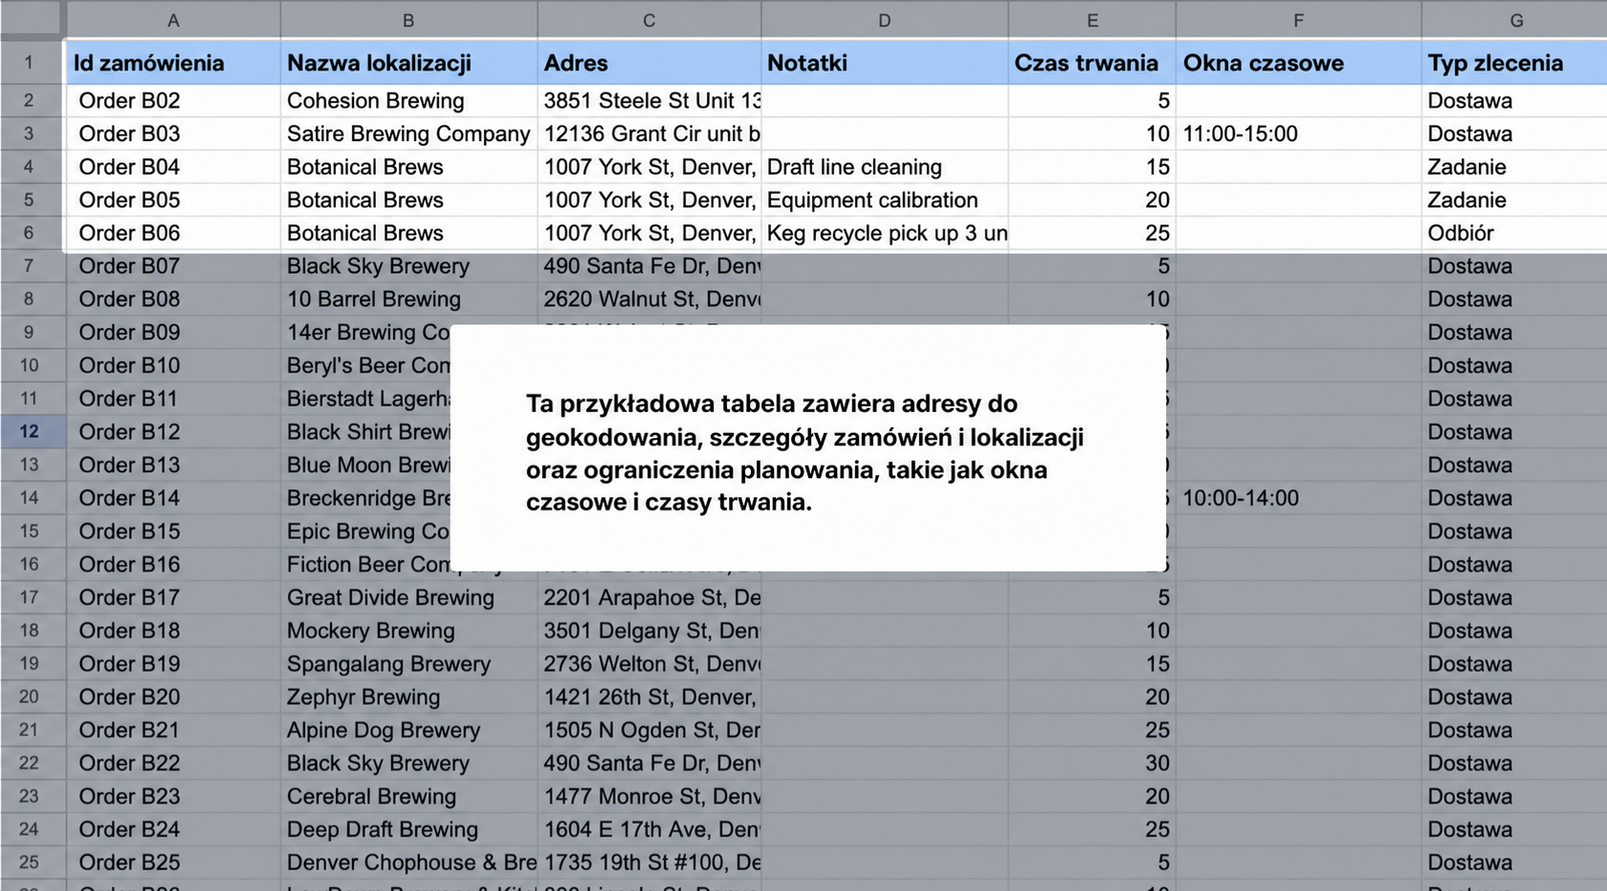
Task: Click the "Typ zlecenia" header cell
Action: pyautogui.click(x=1514, y=62)
